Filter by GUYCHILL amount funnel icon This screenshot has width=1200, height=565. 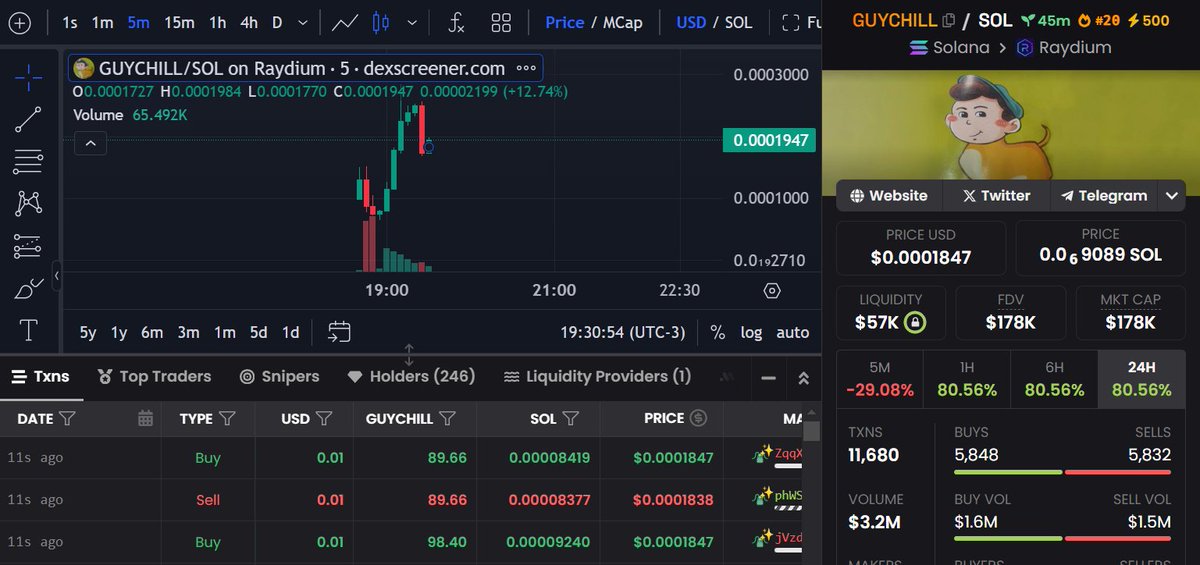(448, 418)
